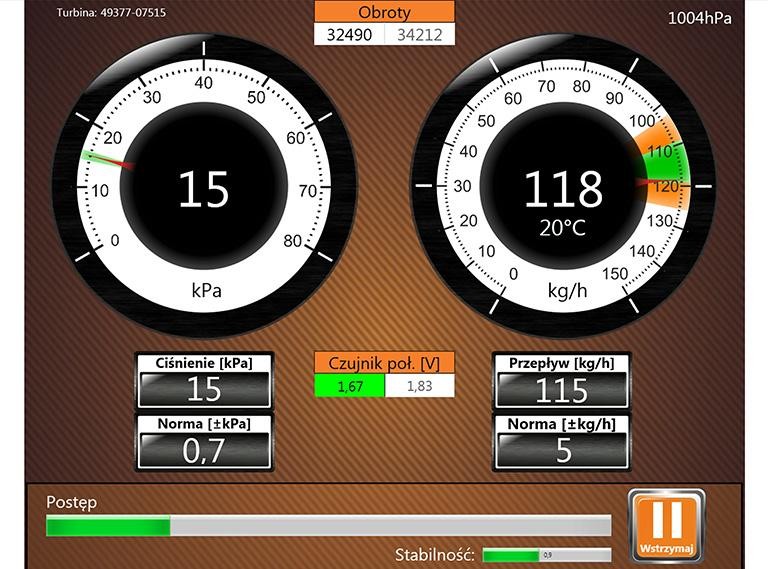Click the 20°C temperature reading

pyautogui.click(x=563, y=228)
